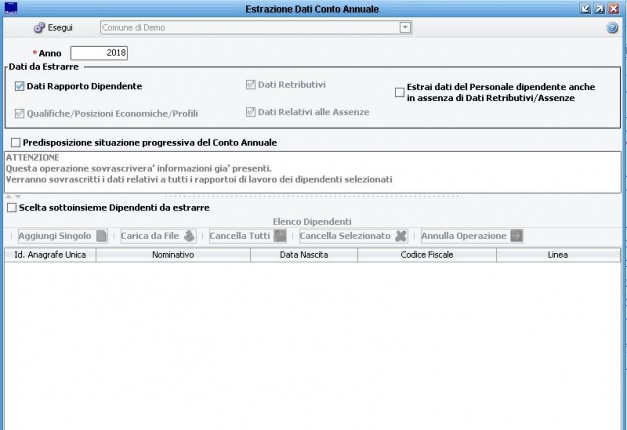Sort by Codice Fiscale column header
The width and height of the screenshot is (627, 430).
click(427, 255)
